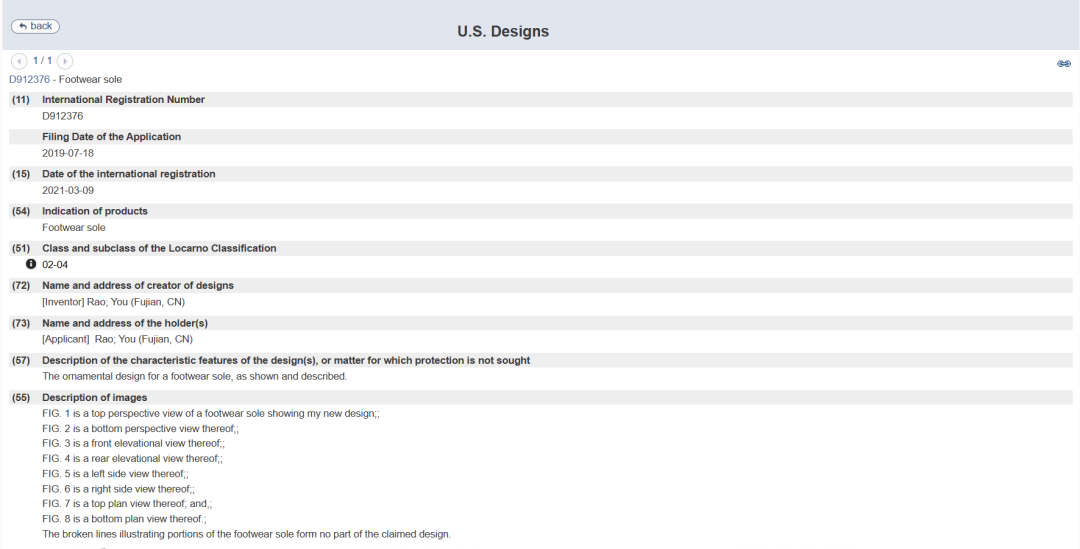
Task: Select the '1 / 1' page counter text
Action: coord(42,61)
